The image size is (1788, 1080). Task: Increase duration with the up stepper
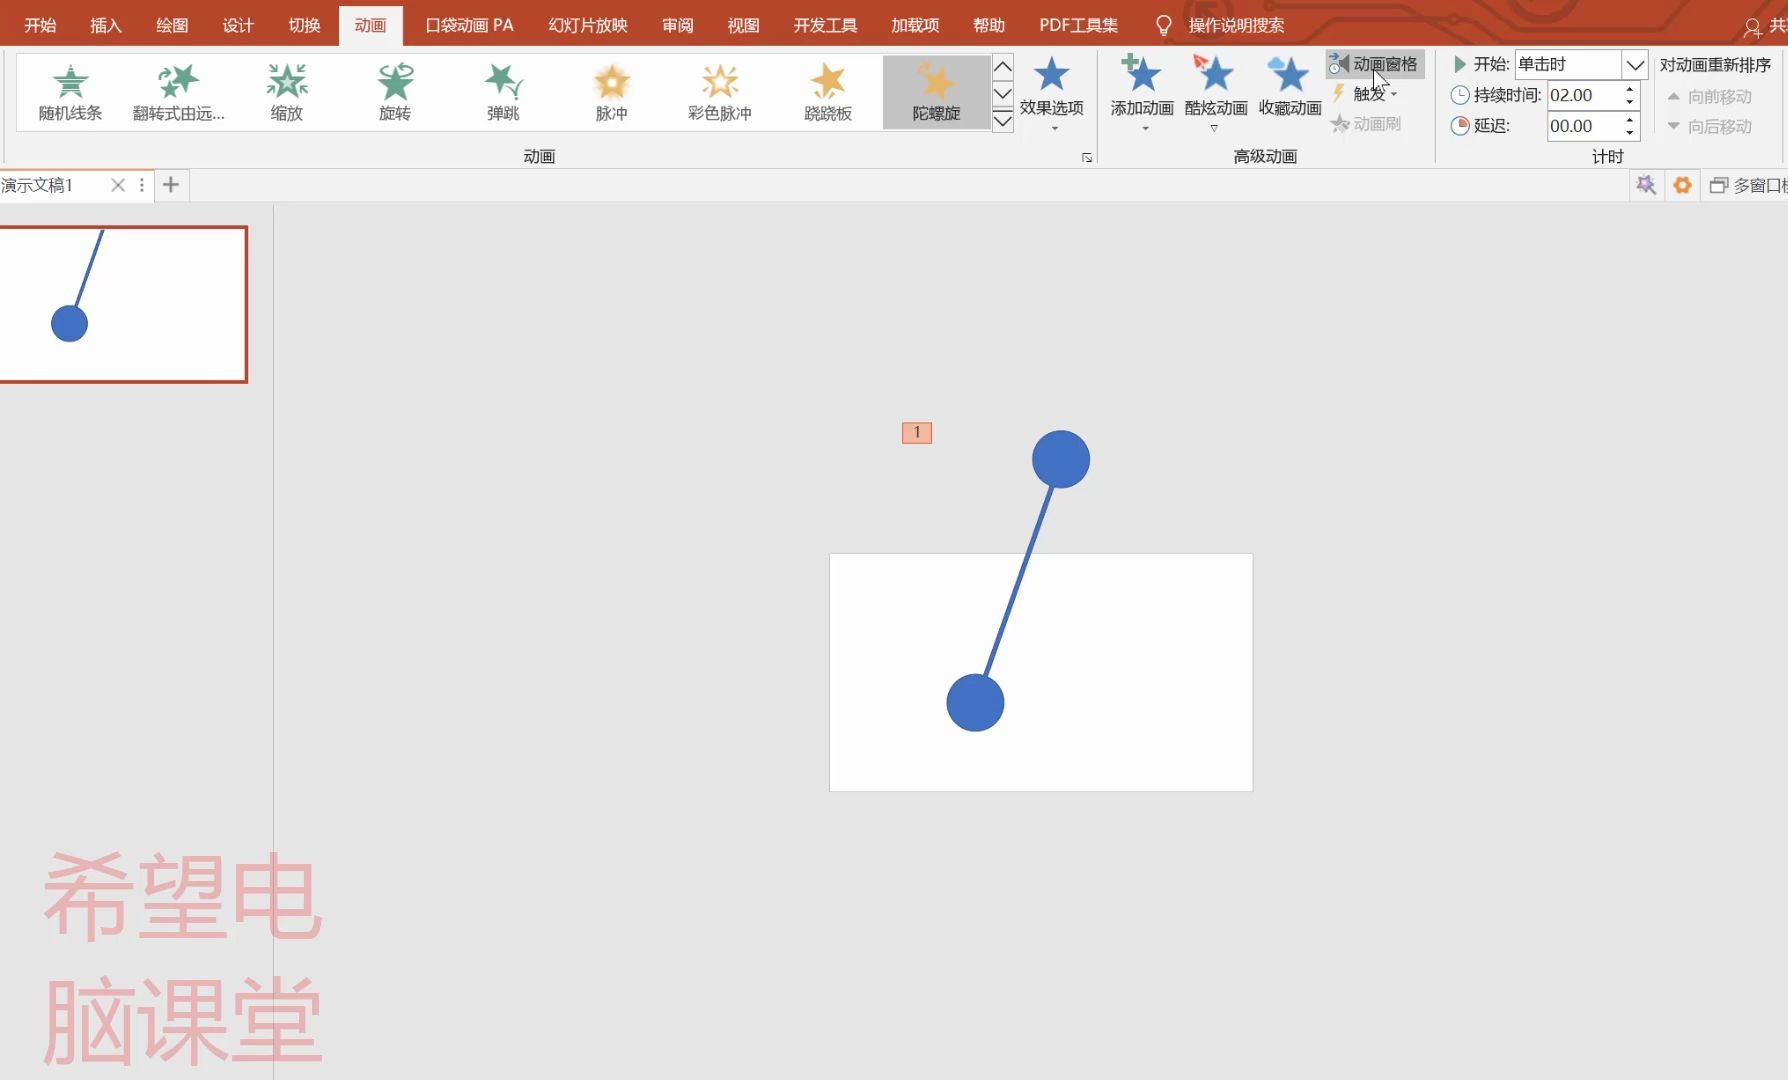coord(1630,89)
